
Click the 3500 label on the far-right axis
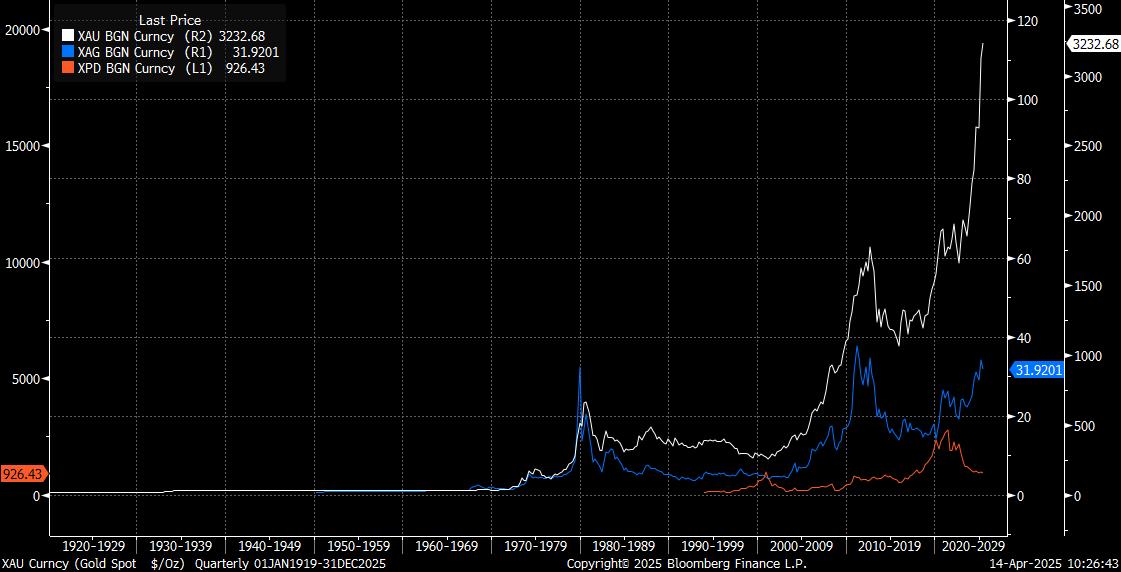[1088, 9]
